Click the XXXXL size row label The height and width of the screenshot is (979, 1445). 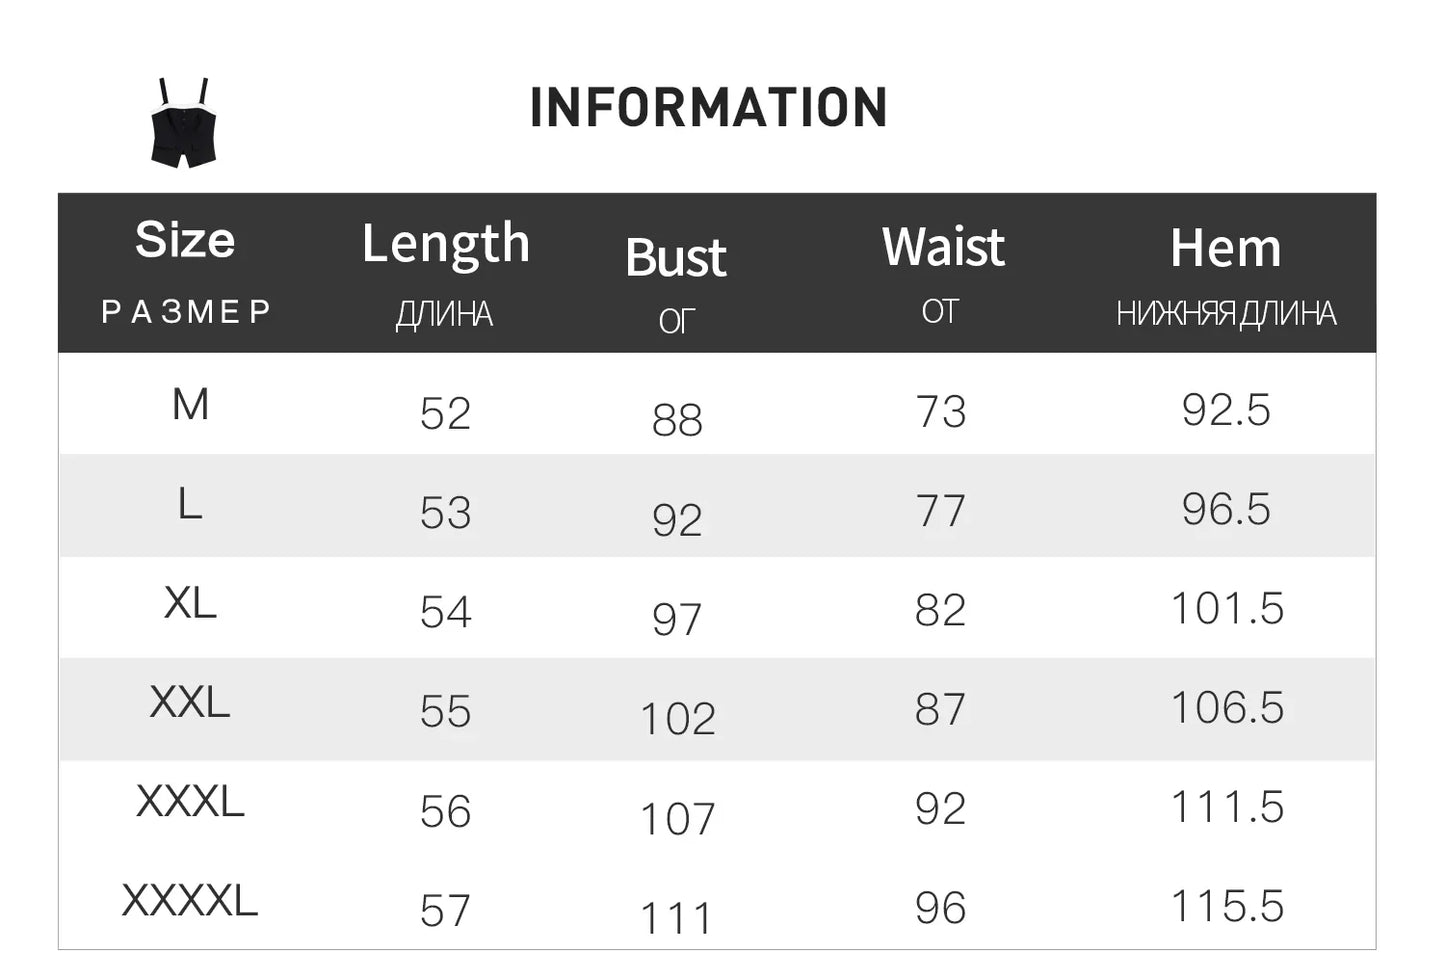190,900
